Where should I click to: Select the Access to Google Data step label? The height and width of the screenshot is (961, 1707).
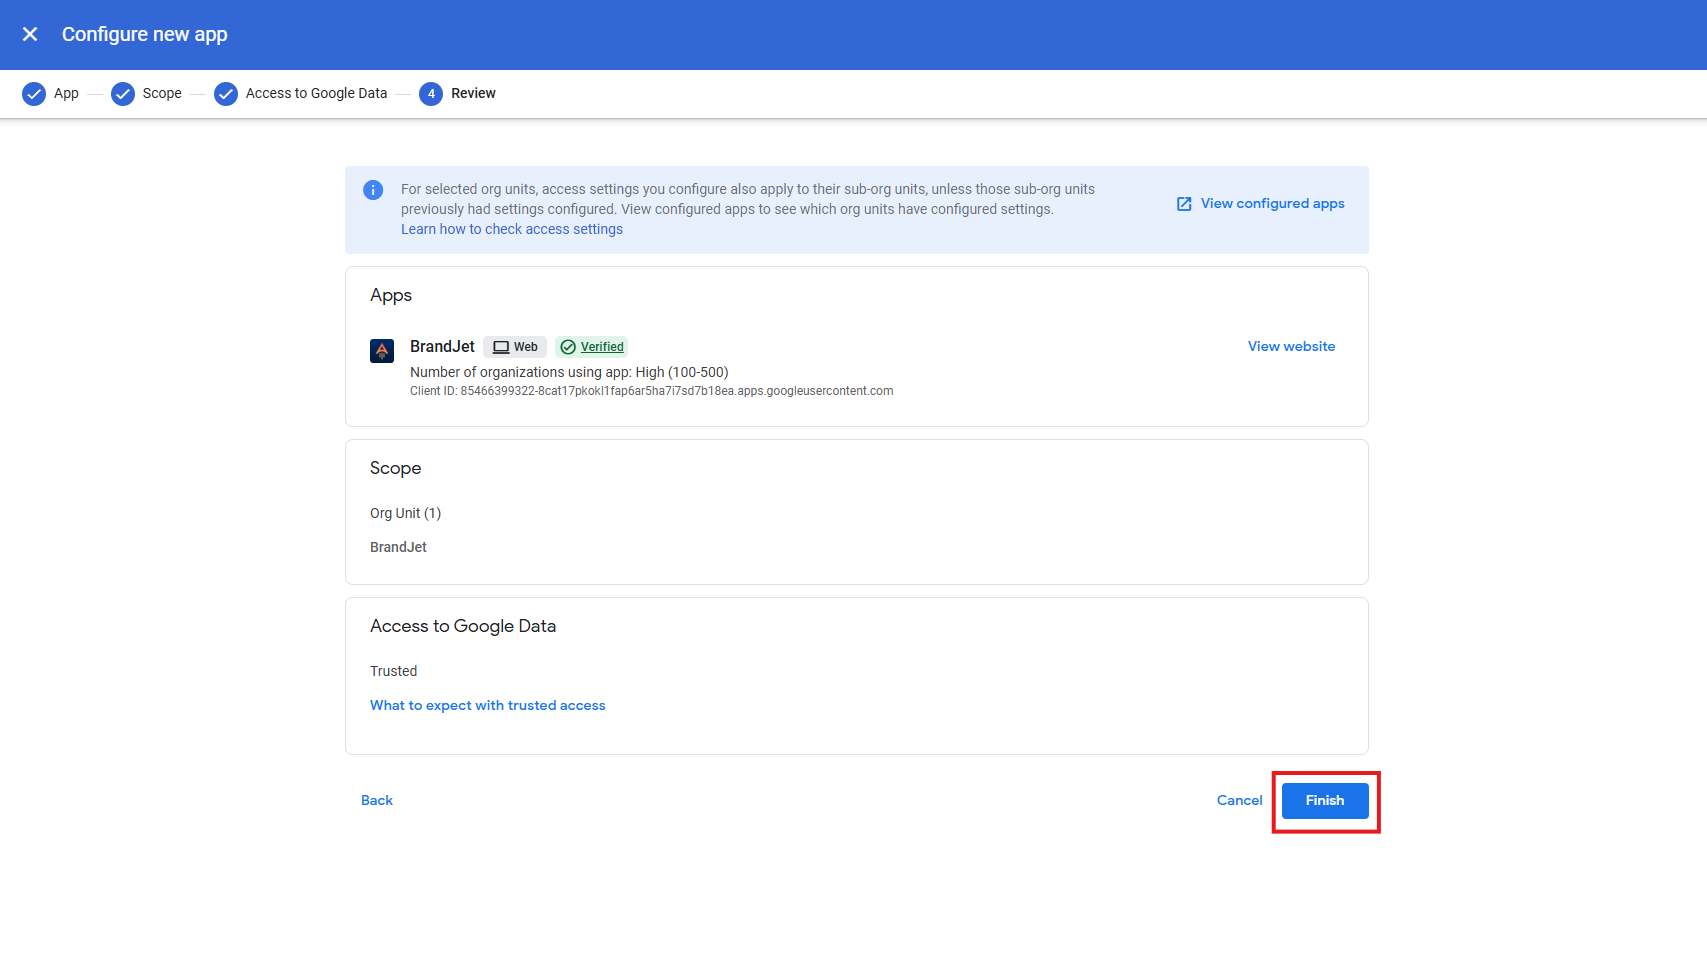[316, 93]
